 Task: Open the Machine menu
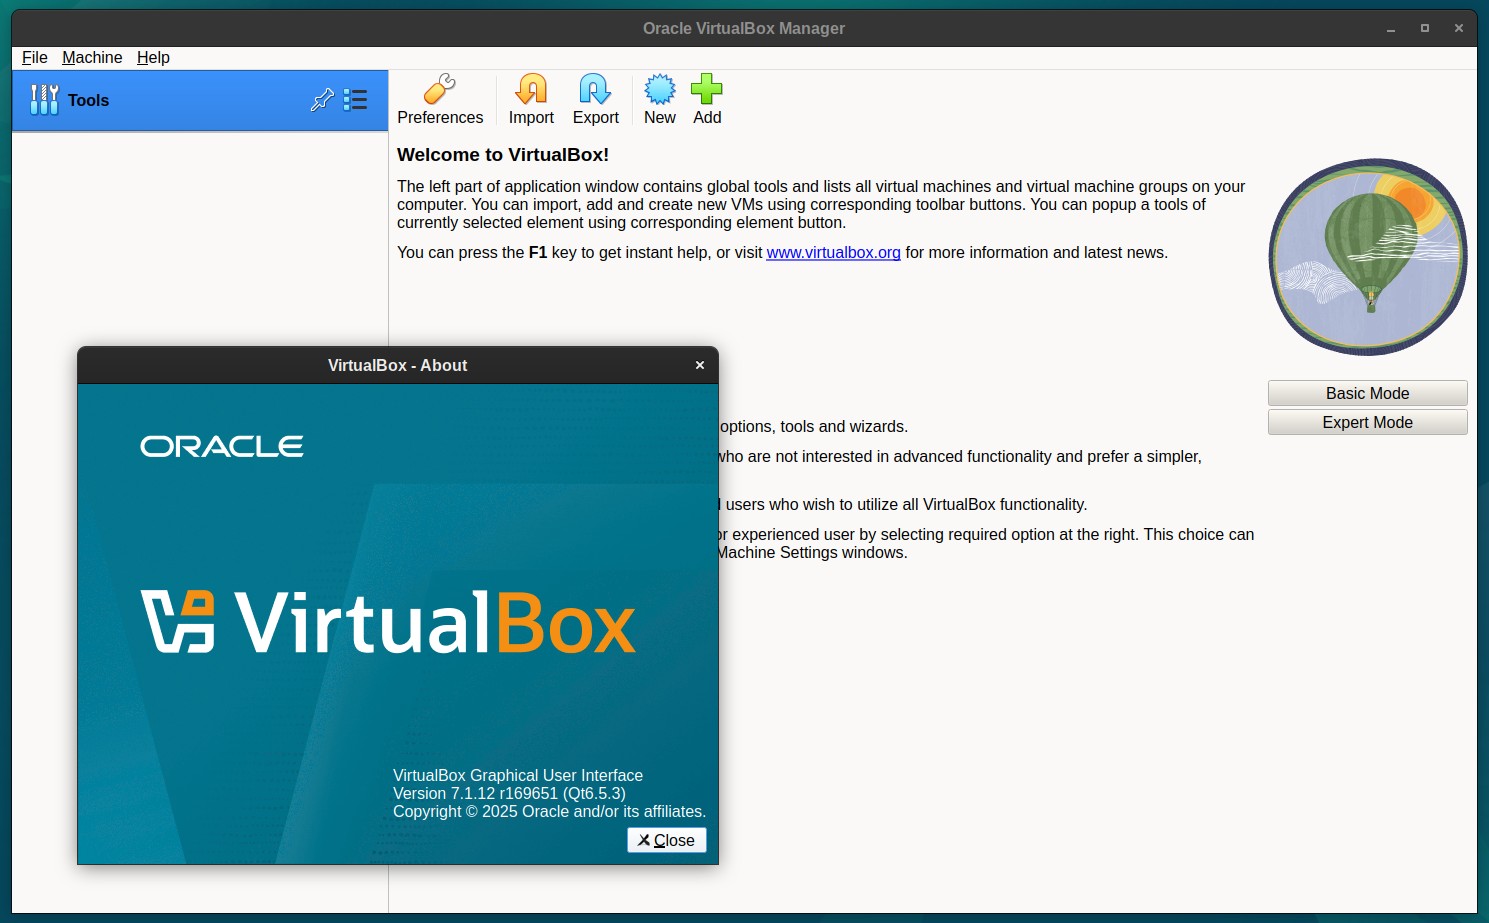[x=92, y=58]
